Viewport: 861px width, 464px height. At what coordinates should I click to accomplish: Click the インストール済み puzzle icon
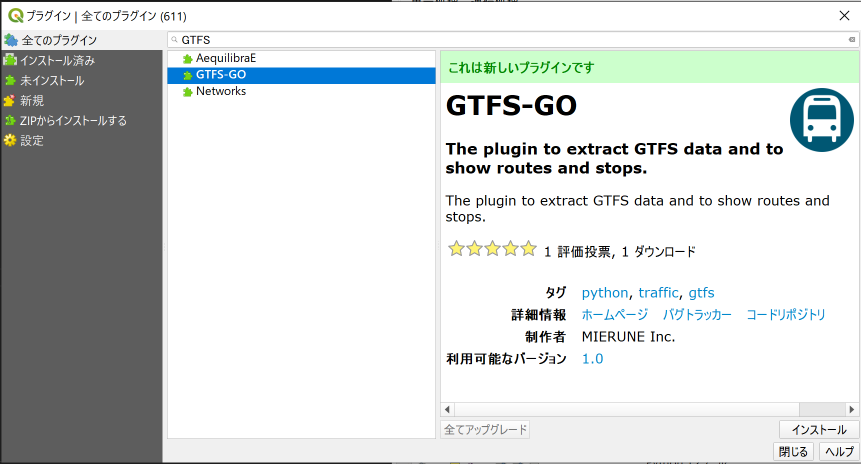pos(10,60)
